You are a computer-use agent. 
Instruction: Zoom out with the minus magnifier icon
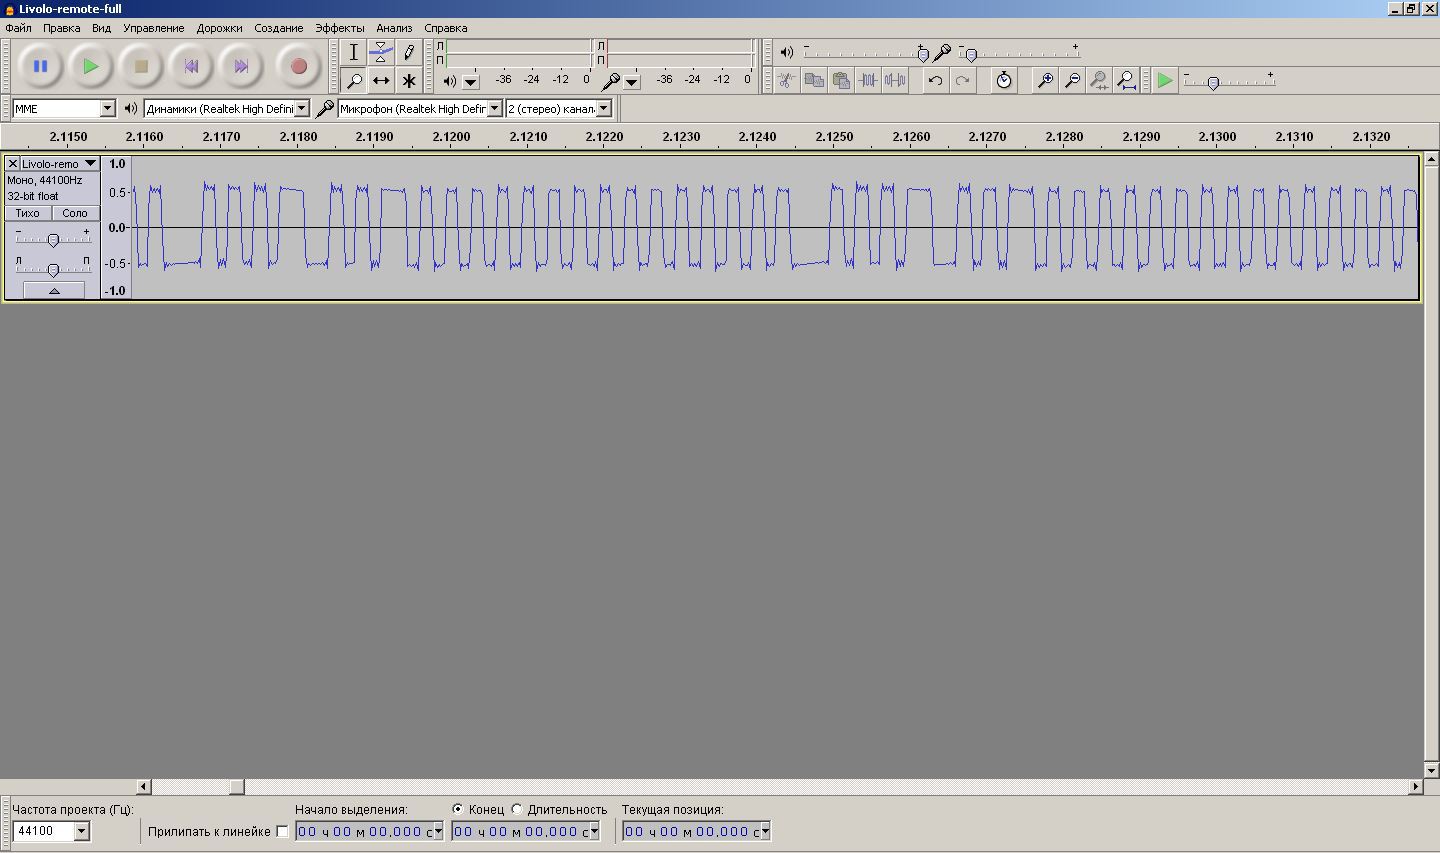pos(1072,80)
